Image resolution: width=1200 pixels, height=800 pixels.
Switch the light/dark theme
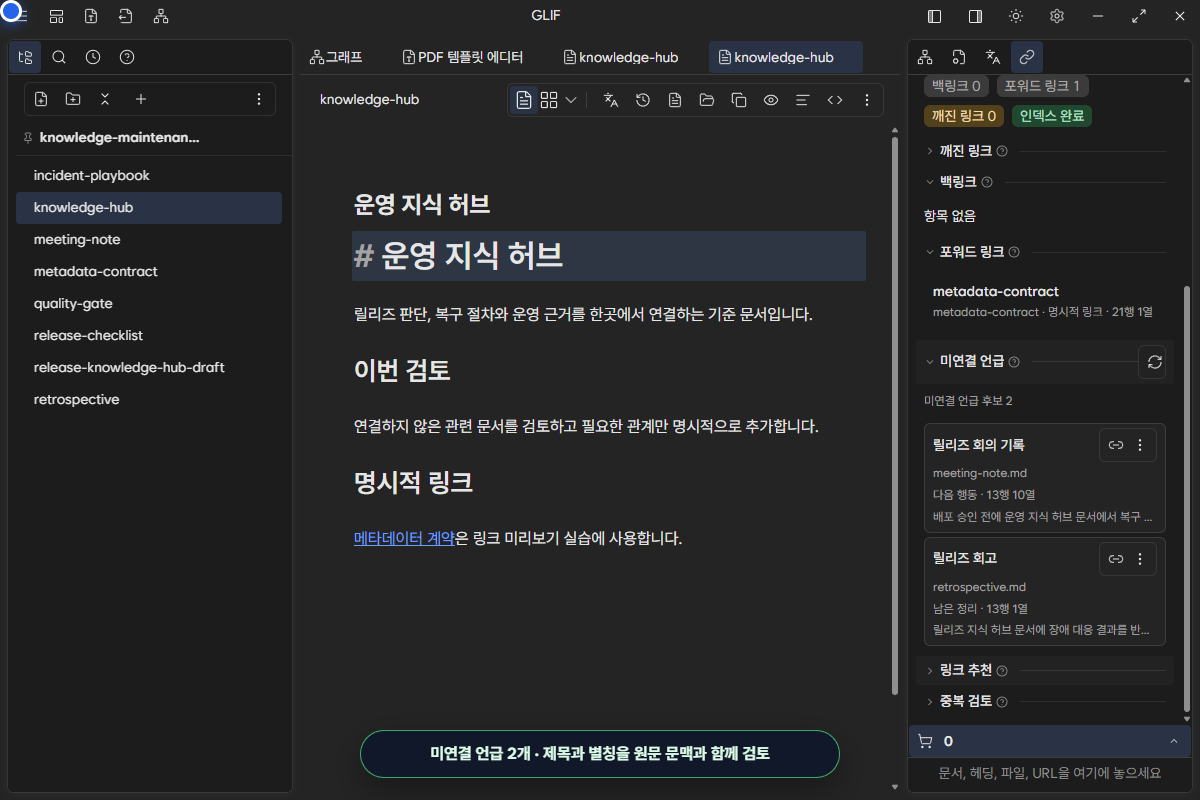click(x=1016, y=16)
